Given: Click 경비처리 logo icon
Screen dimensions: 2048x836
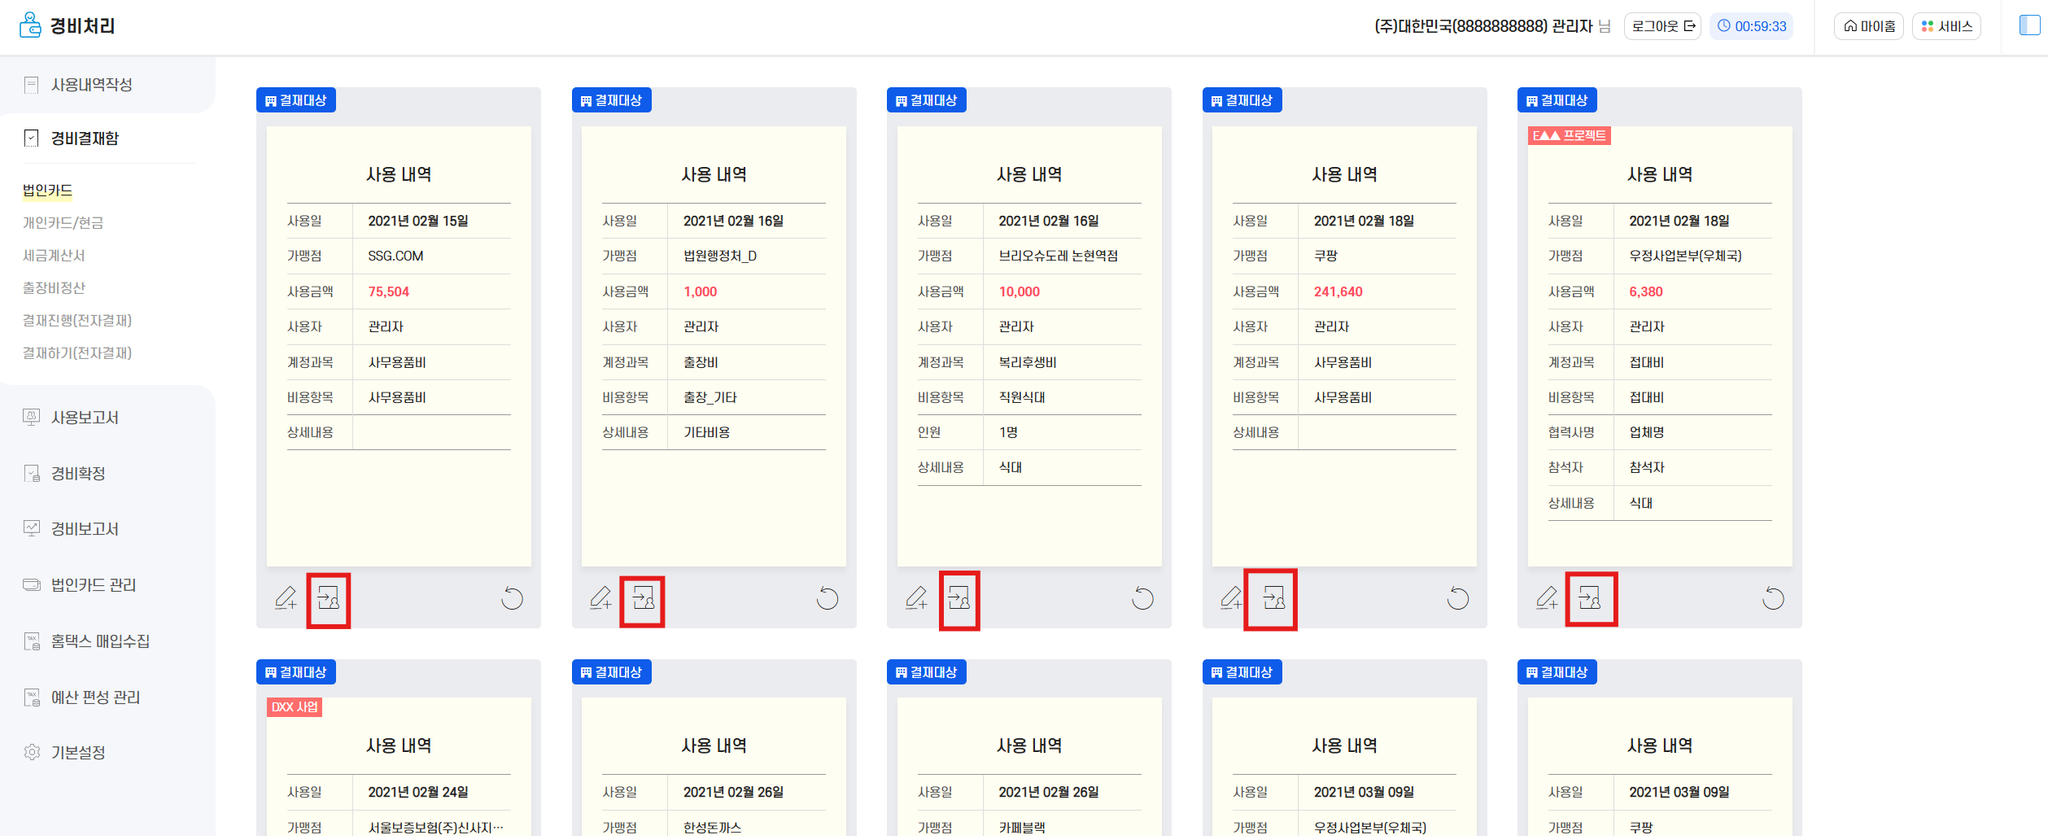Looking at the screenshot, I should tap(31, 25).
